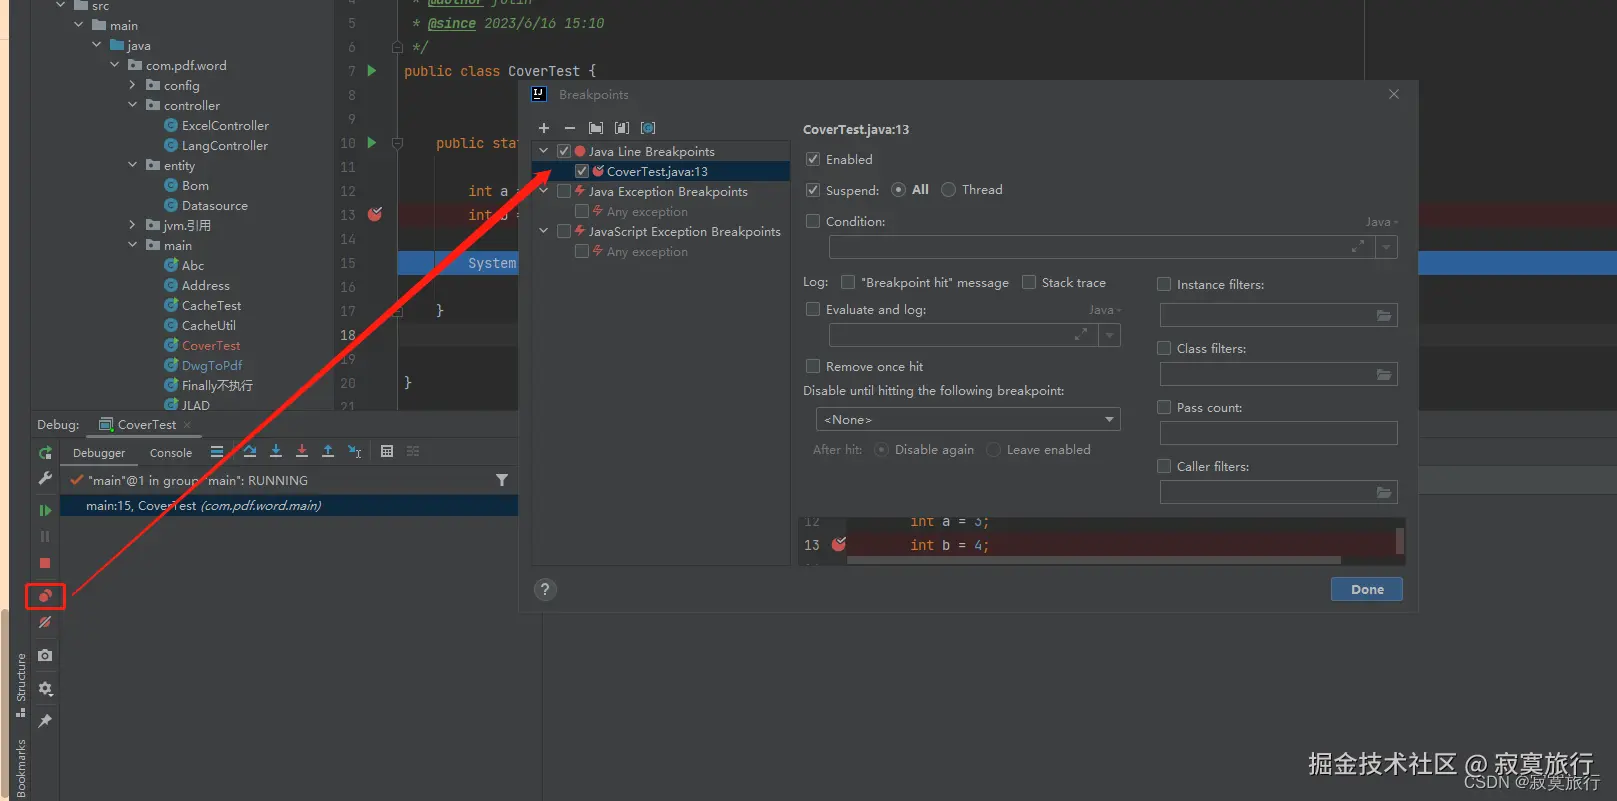Select the CoverTest debug session tab

[x=146, y=424]
